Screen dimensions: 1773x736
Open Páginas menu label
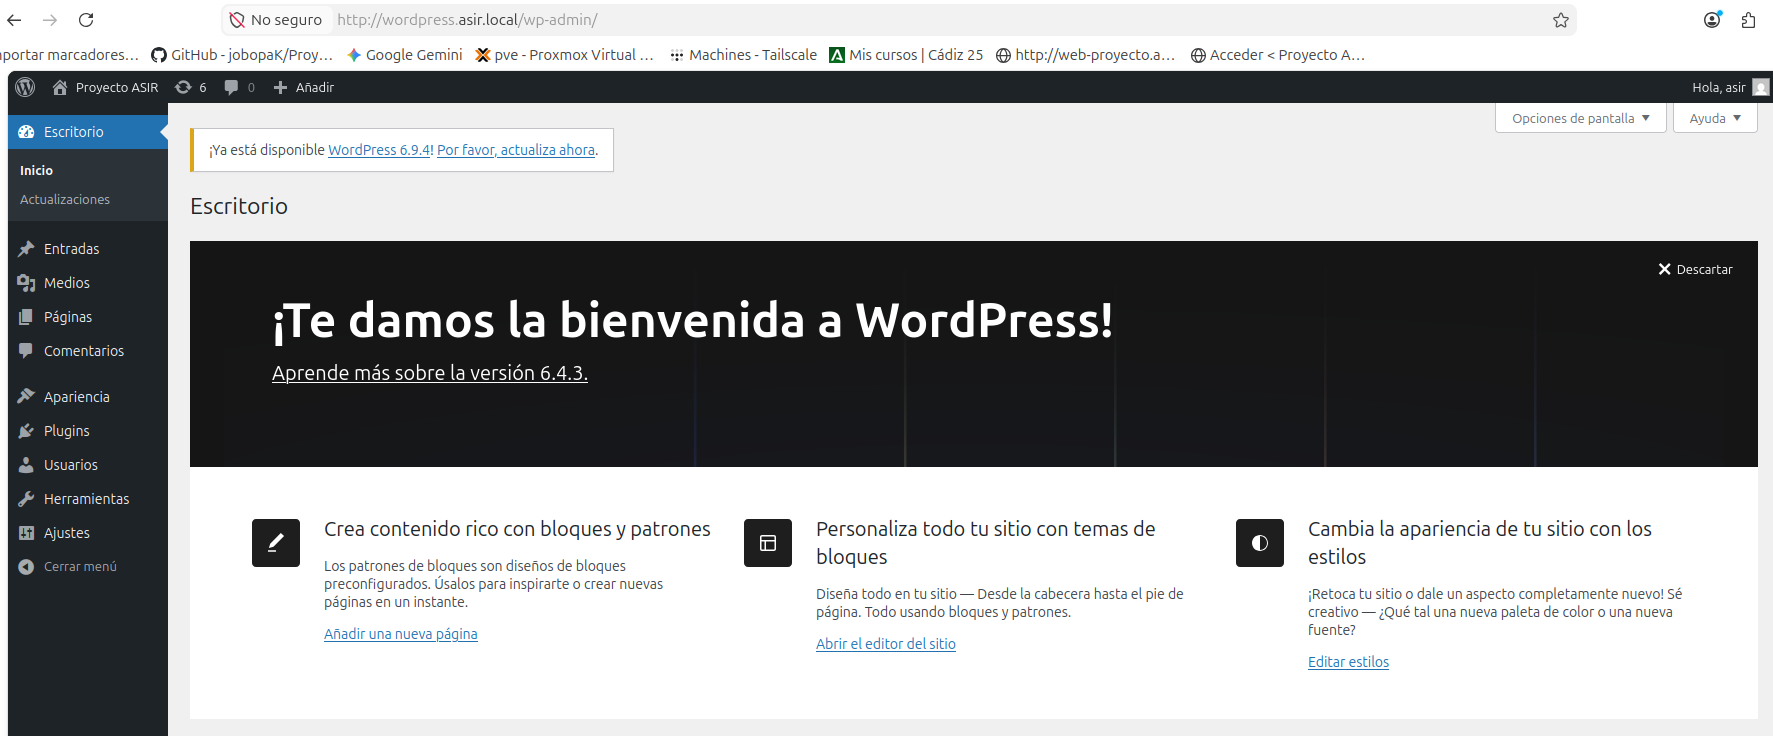pyautogui.click(x=68, y=317)
